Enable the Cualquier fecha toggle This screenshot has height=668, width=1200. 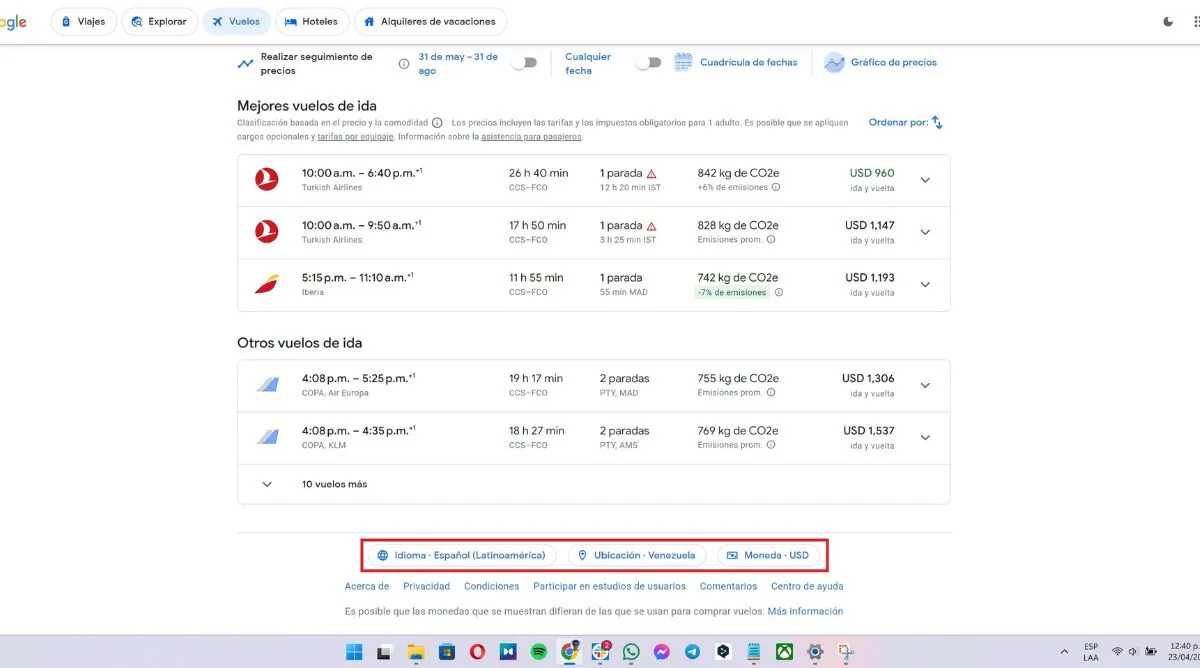tap(648, 62)
